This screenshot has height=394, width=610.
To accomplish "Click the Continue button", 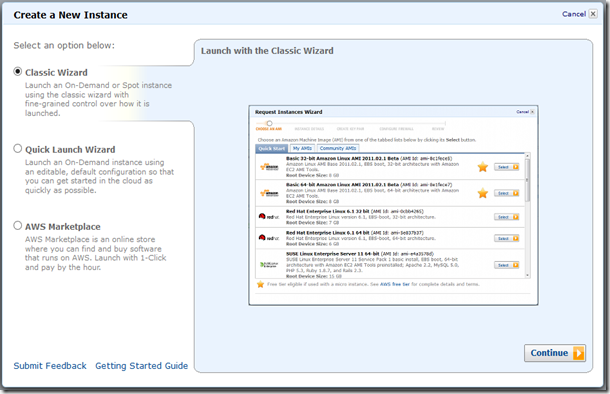I will pos(555,353).
